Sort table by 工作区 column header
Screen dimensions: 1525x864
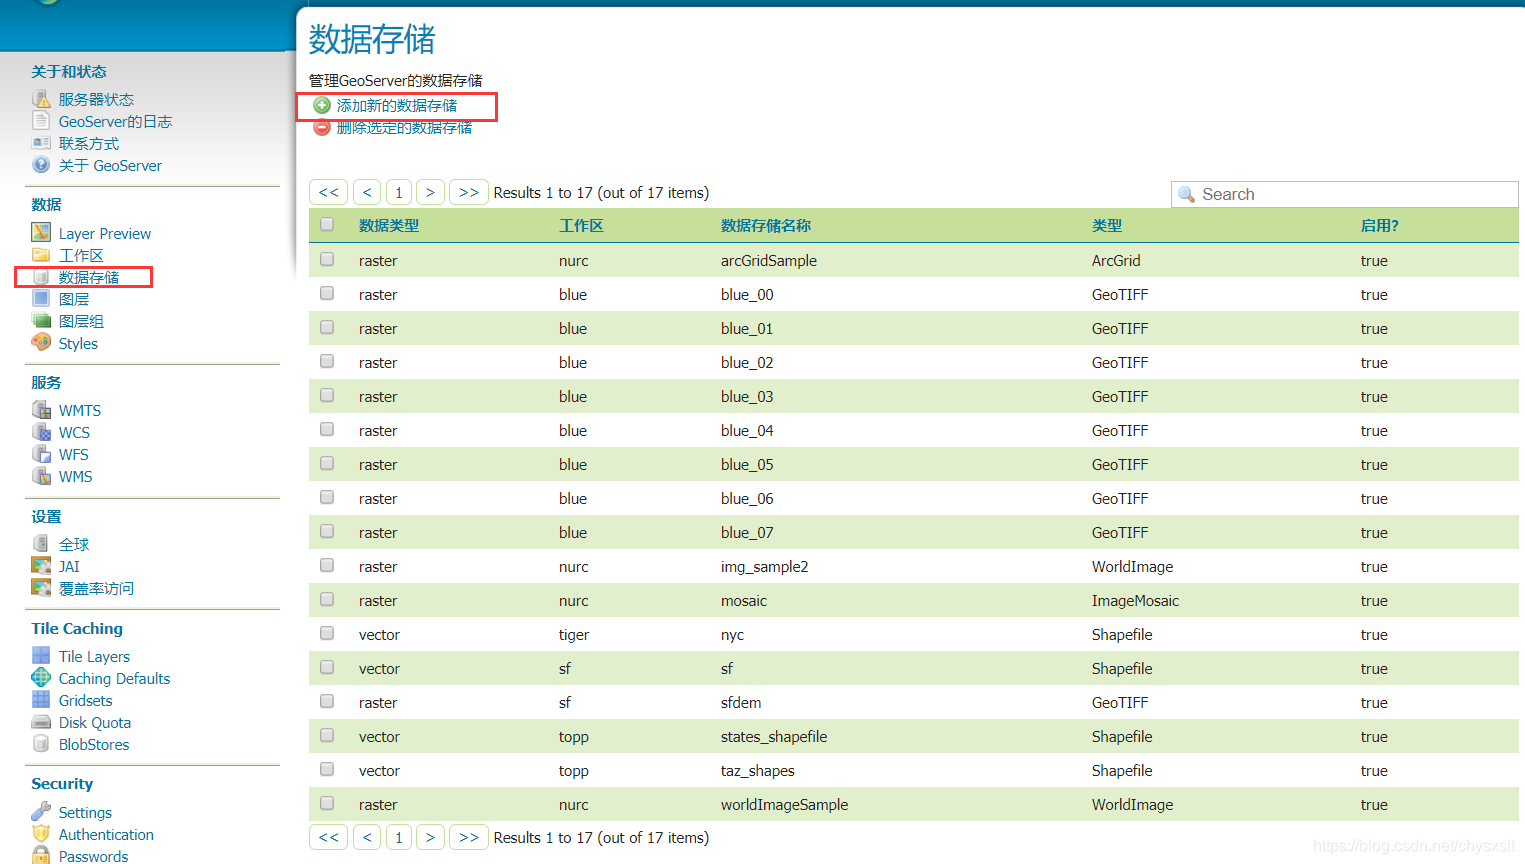(581, 226)
